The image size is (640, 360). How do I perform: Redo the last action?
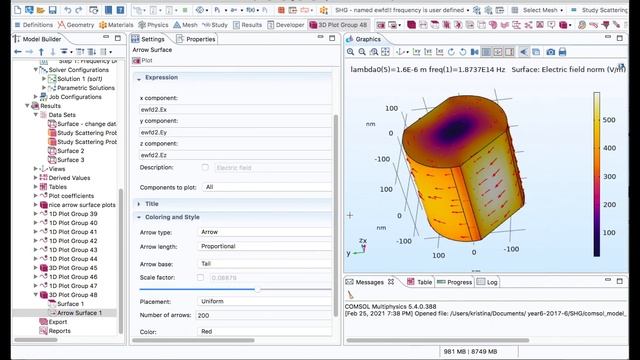click(x=79, y=10)
